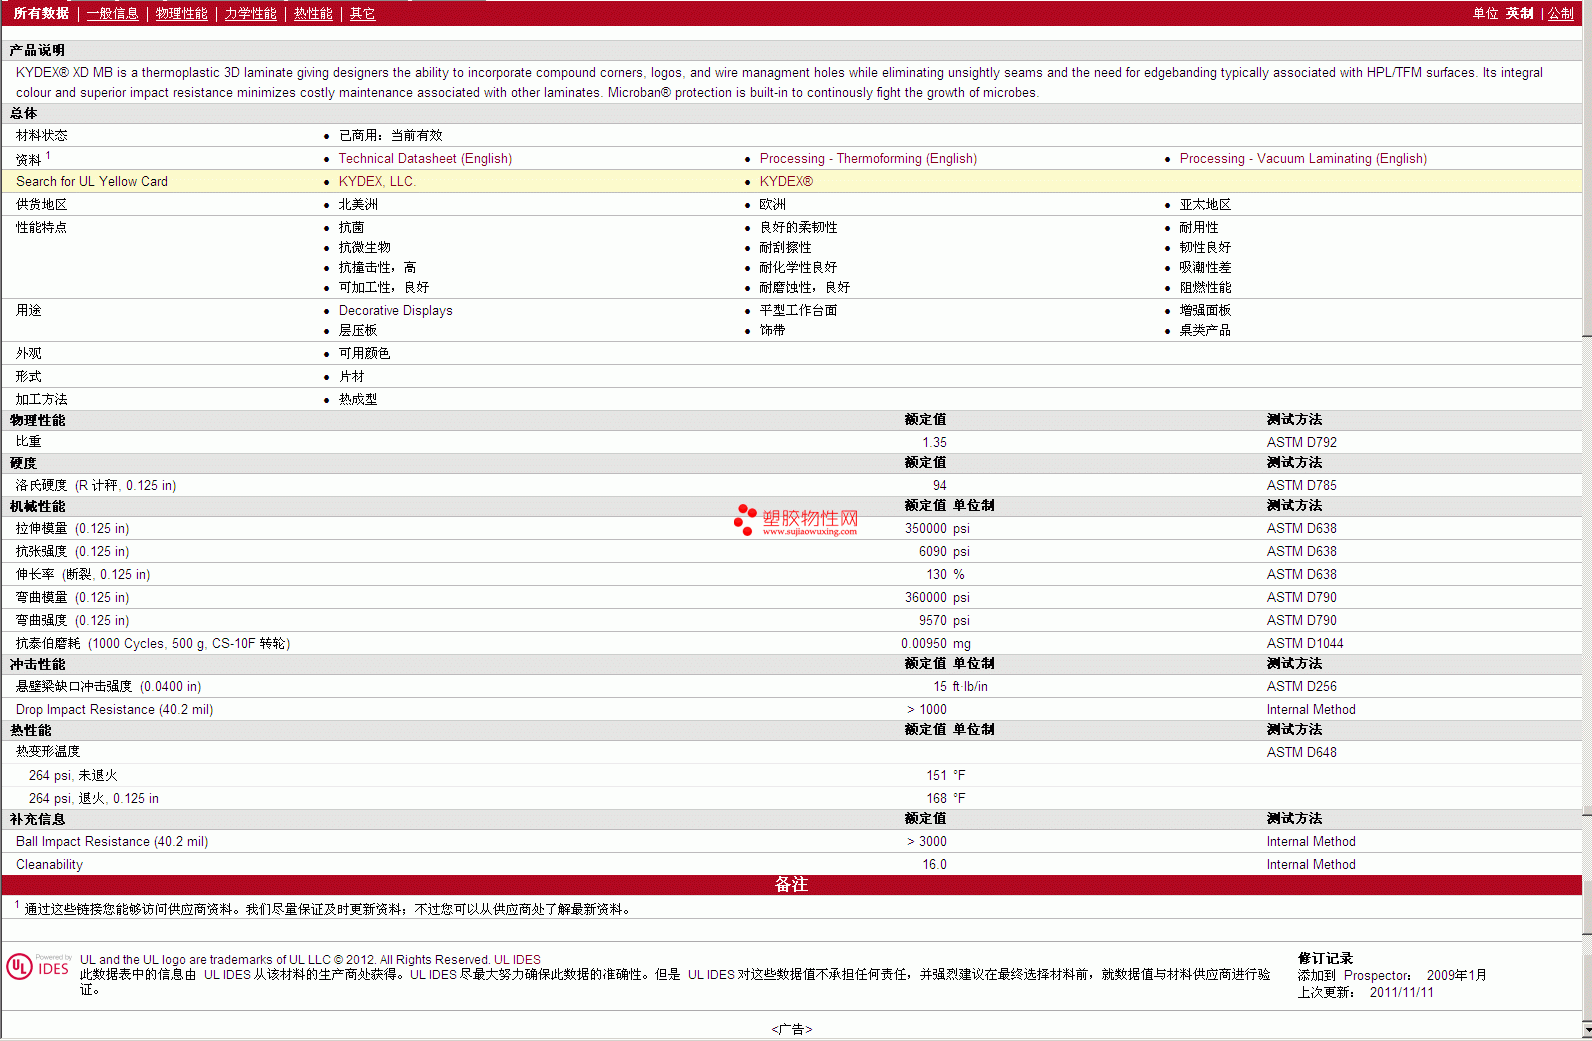Click ASTM D256 test method
1592x1041 pixels.
click(x=1301, y=687)
